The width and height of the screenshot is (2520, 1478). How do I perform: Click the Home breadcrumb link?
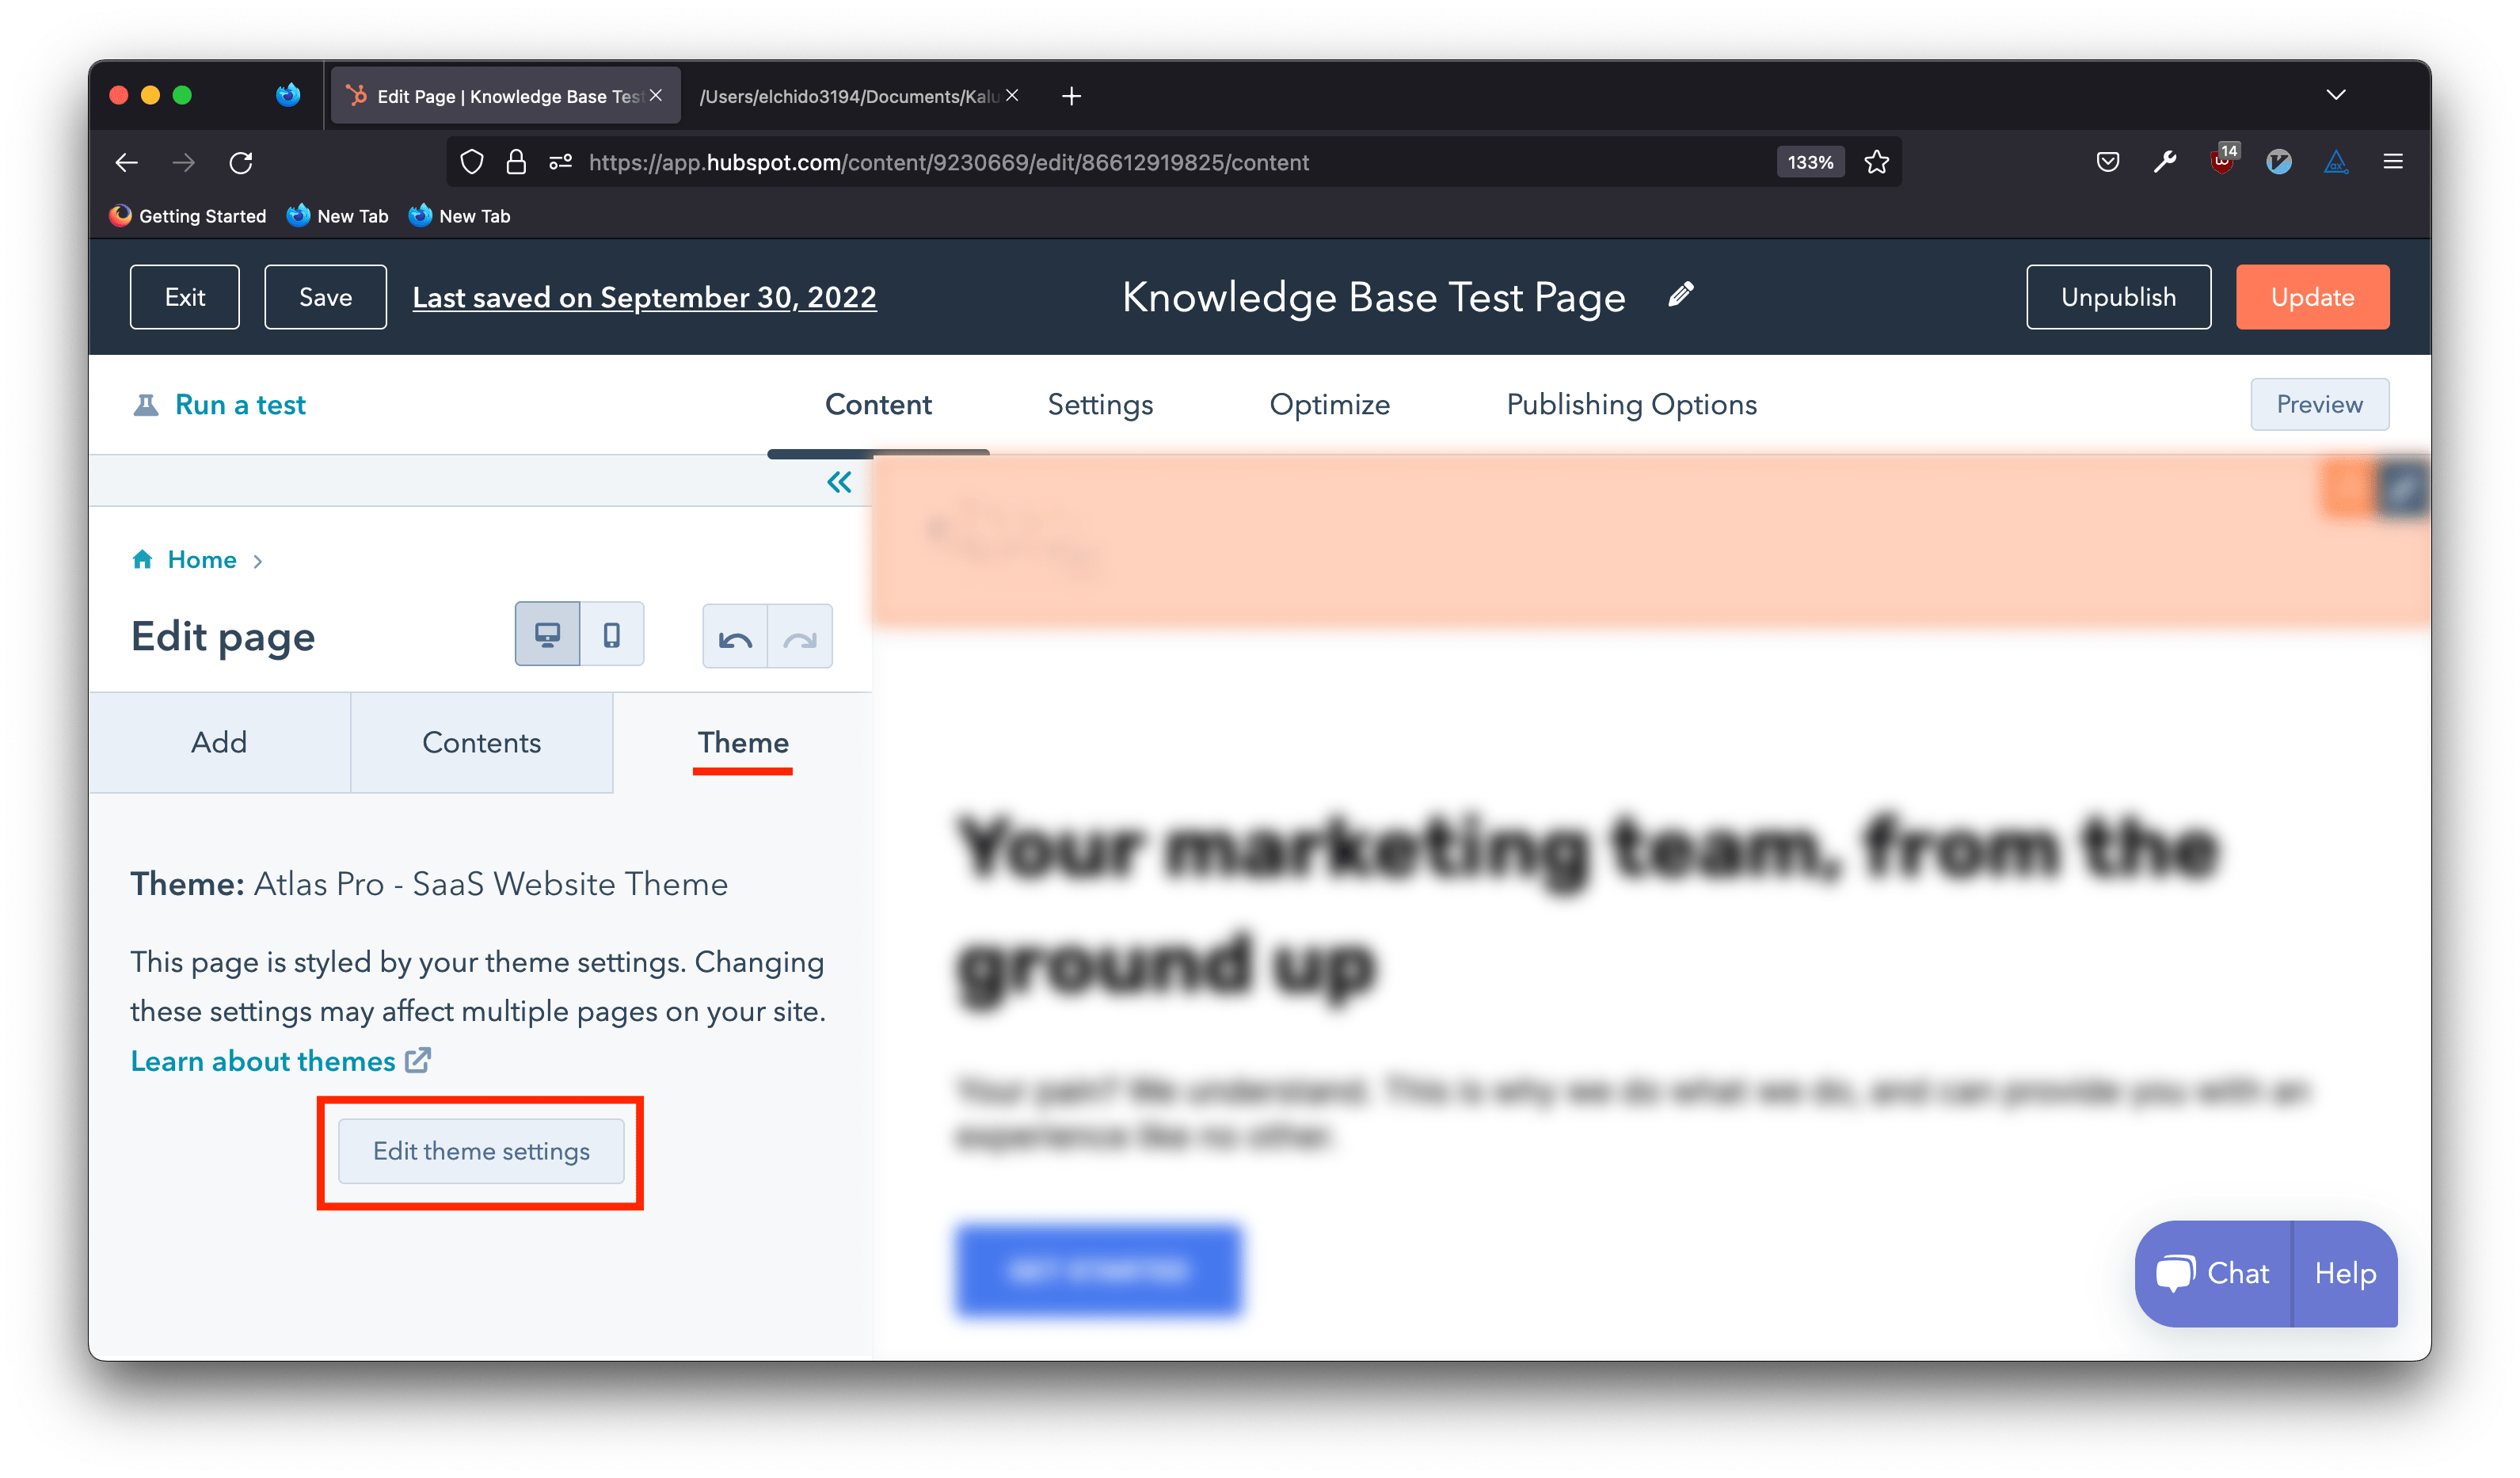click(201, 559)
